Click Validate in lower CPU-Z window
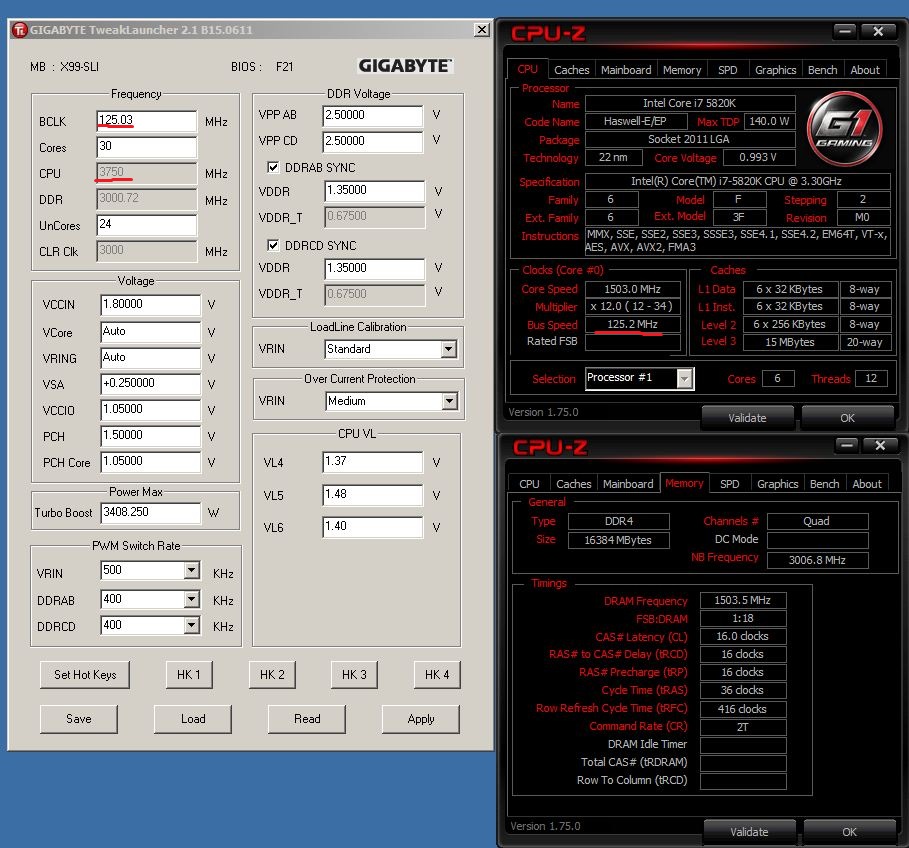909x848 pixels. pyautogui.click(x=749, y=832)
